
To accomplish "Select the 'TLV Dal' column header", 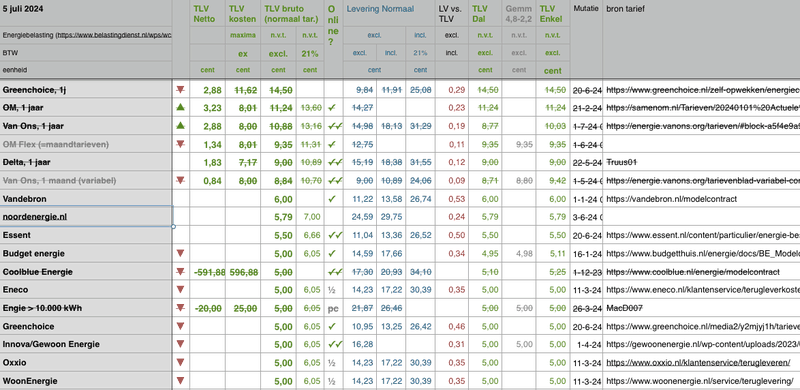I will tap(485, 14).
